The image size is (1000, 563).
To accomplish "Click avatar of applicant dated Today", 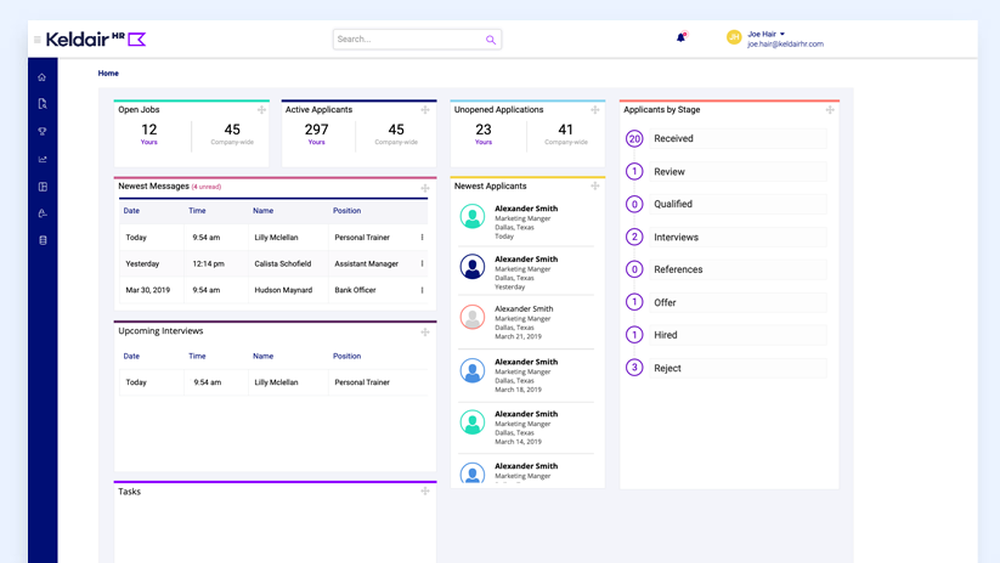I will pos(473,216).
